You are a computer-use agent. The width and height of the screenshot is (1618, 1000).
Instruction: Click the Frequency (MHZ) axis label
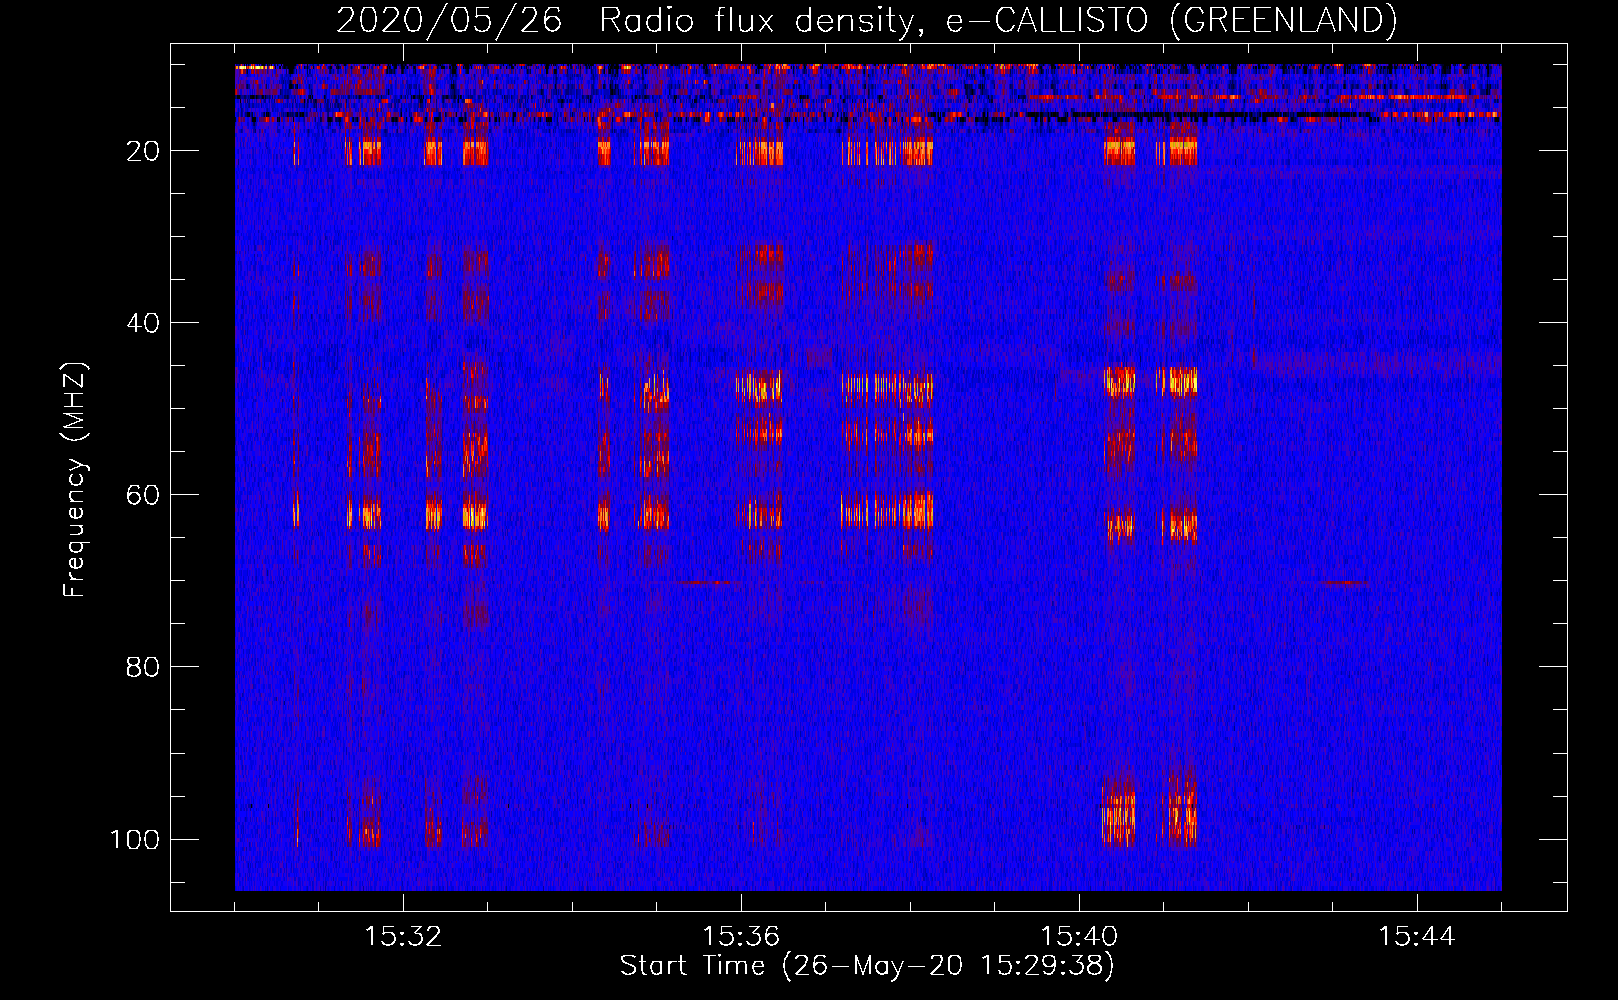pyautogui.click(x=75, y=479)
